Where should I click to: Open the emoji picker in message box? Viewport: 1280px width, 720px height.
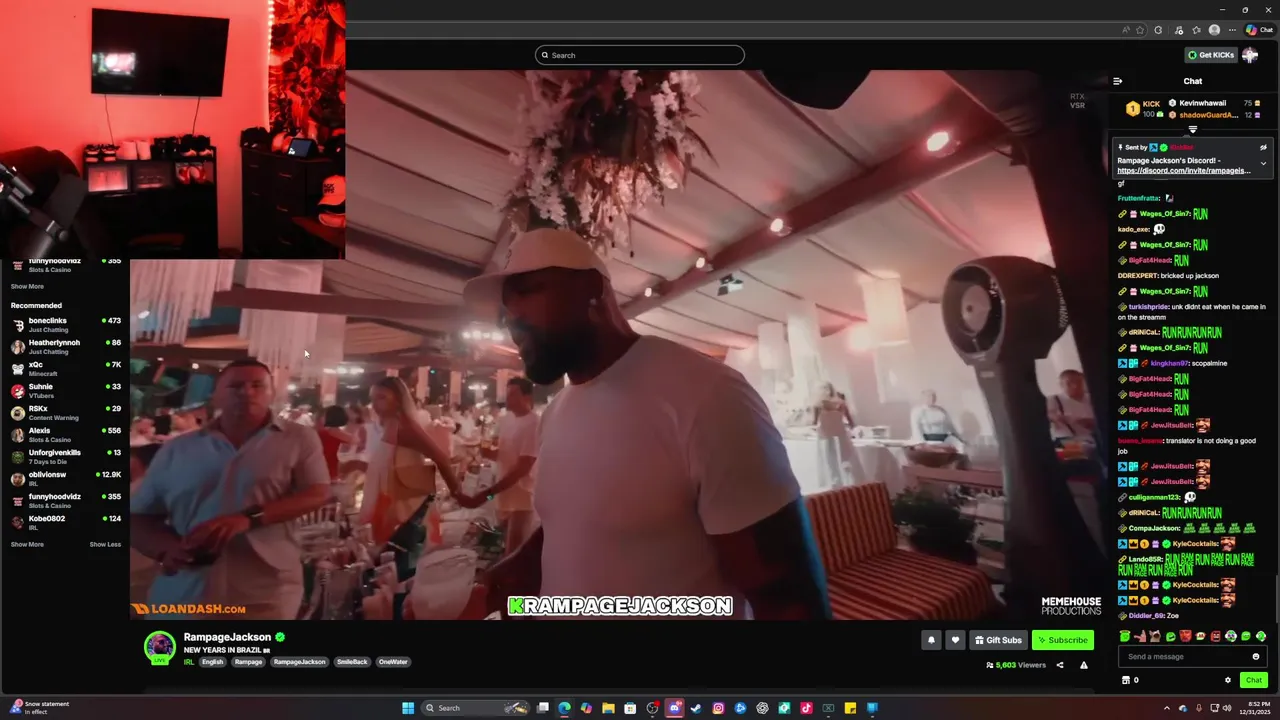[1256, 657]
